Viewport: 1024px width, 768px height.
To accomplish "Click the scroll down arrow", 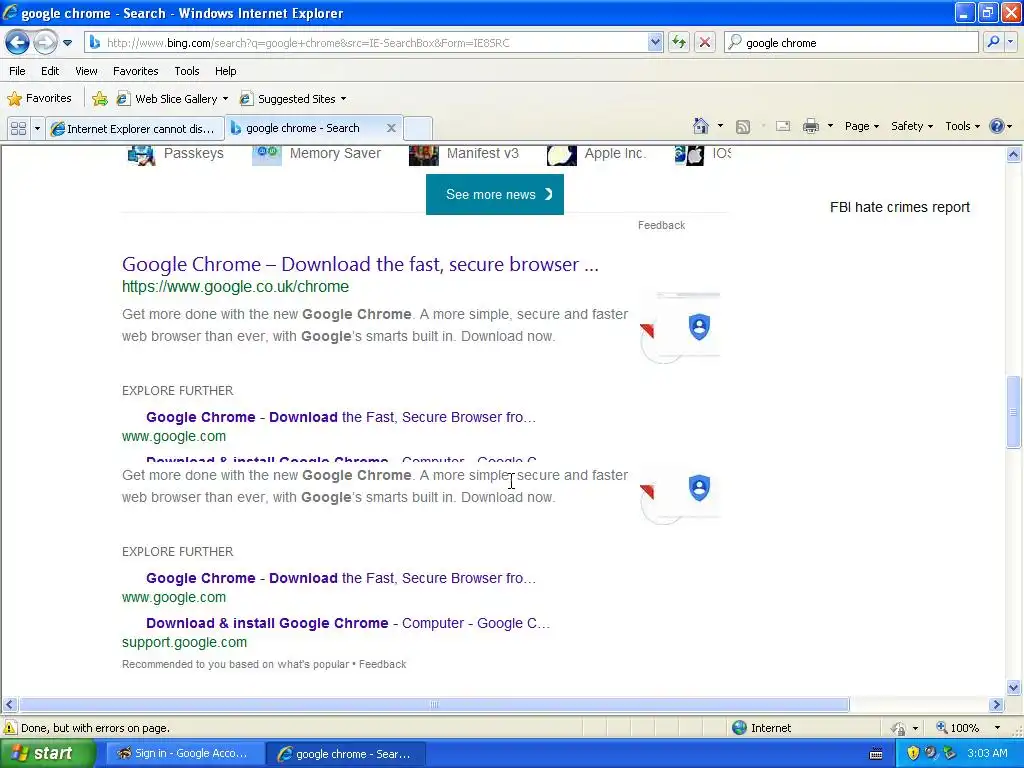I will [x=1013, y=687].
